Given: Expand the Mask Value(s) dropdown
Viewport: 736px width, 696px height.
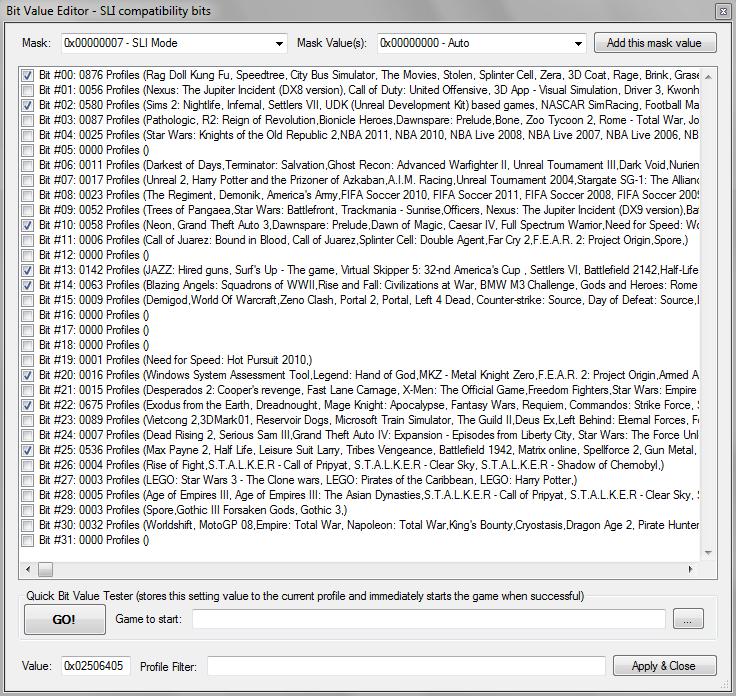Looking at the screenshot, I should pyautogui.click(x=482, y=43).
